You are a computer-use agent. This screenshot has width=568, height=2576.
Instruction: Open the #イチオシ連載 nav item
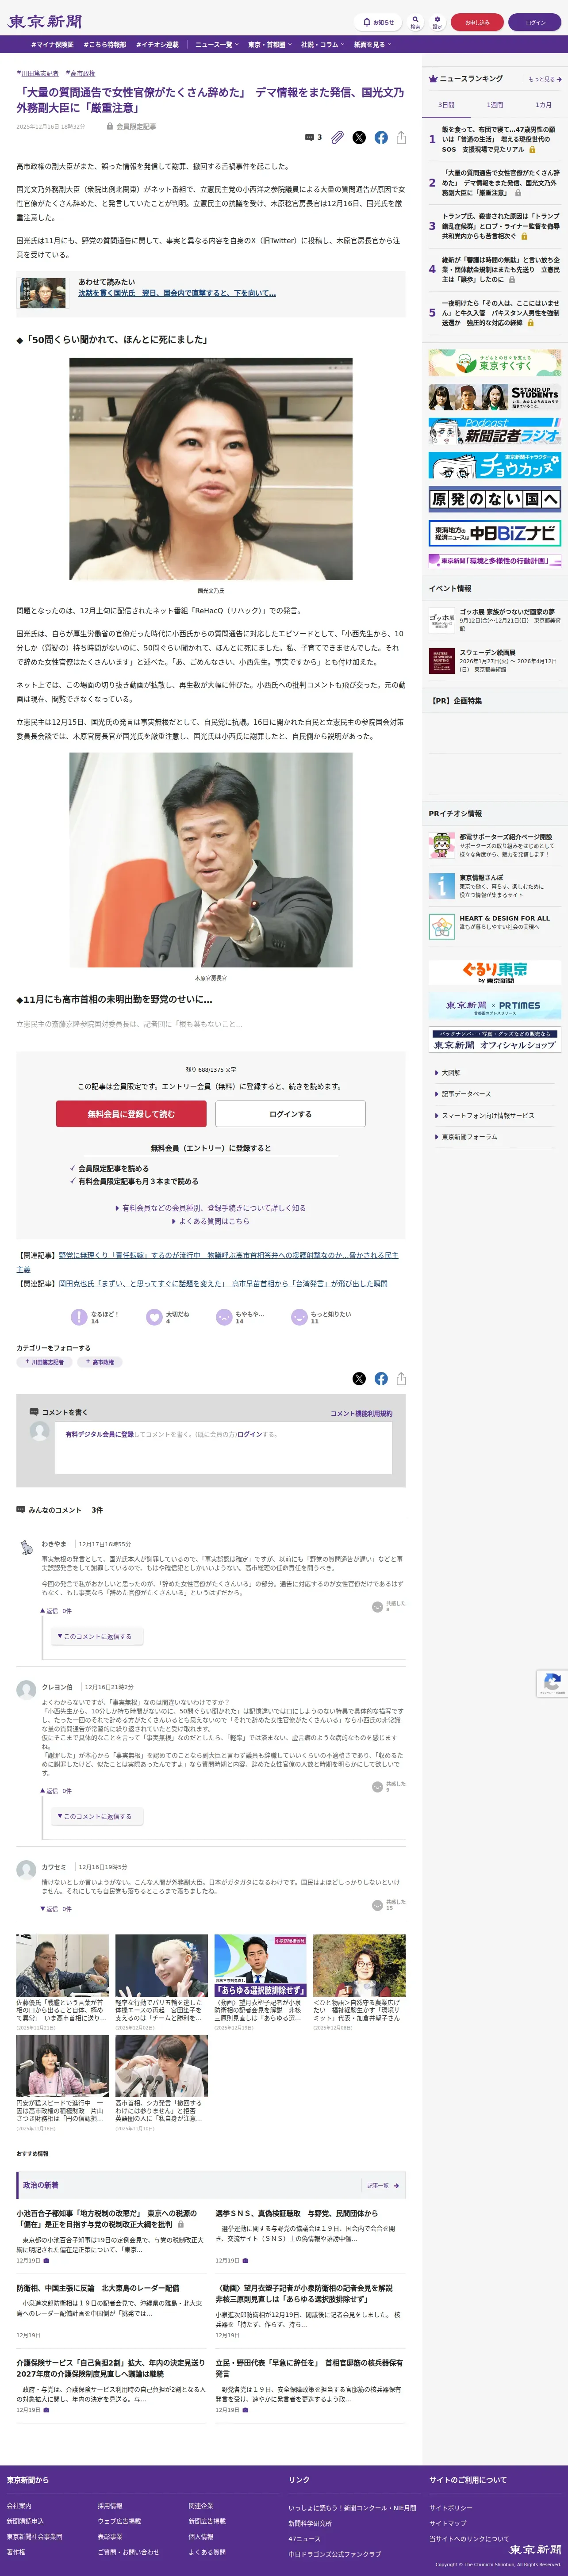pyautogui.click(x=158, y=44)
